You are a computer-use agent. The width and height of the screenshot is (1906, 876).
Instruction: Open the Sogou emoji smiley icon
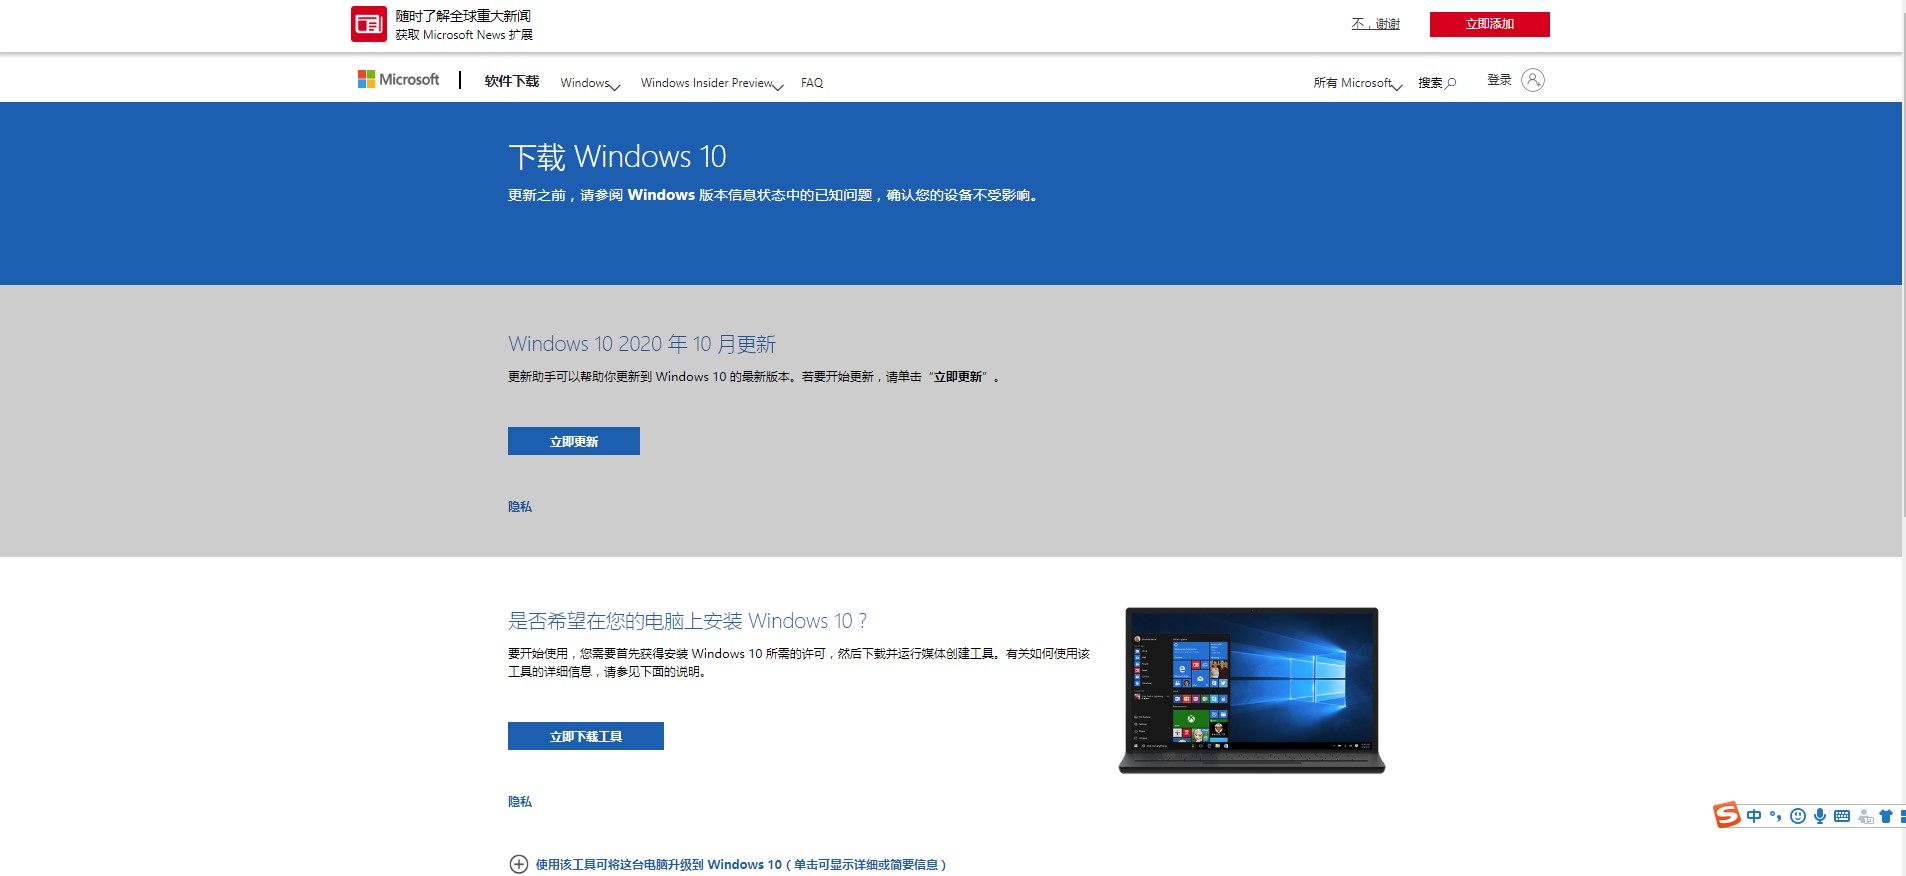click(1798, 816)
